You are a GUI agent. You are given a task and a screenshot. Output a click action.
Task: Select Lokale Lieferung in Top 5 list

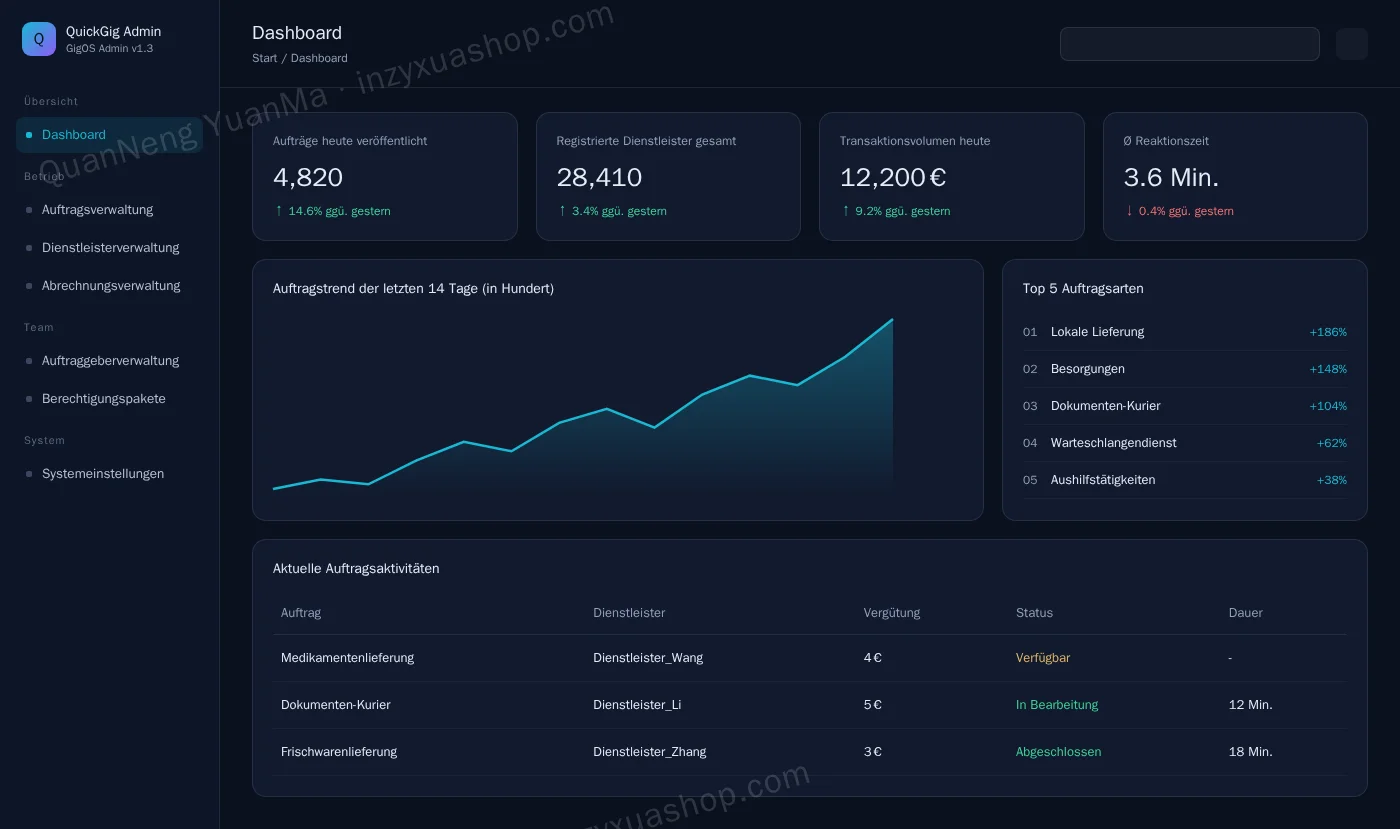(1185, 332)
